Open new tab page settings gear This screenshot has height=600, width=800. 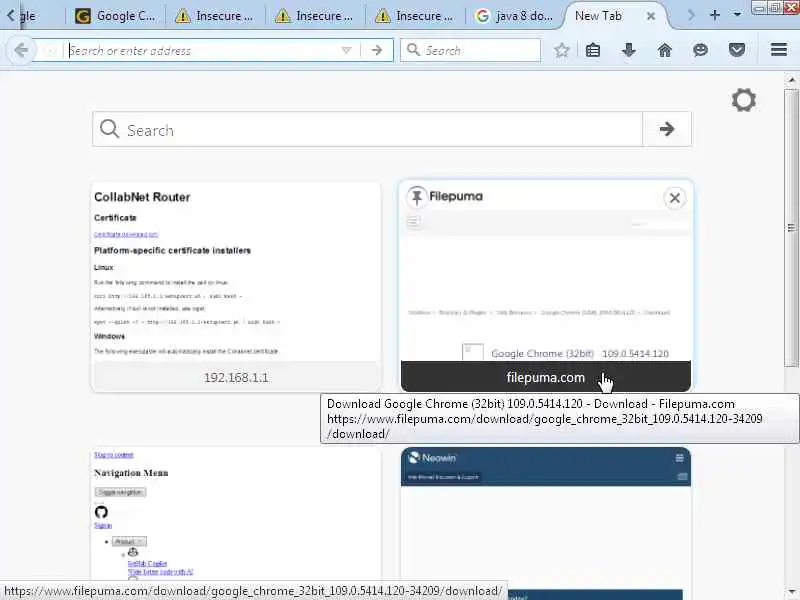tap(743, 100)
